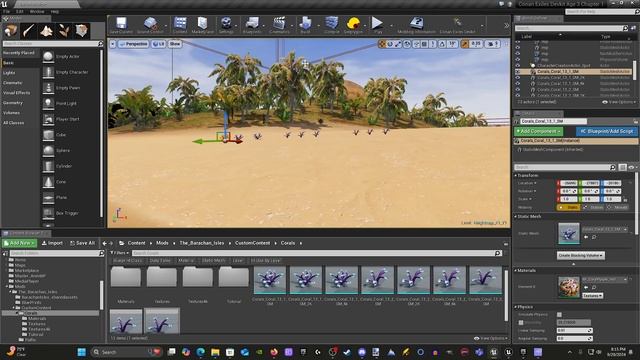Viewport: 640px width, 360px height.
Task: Open viewport options arrow dropdown
Action: tap(113, 44)
